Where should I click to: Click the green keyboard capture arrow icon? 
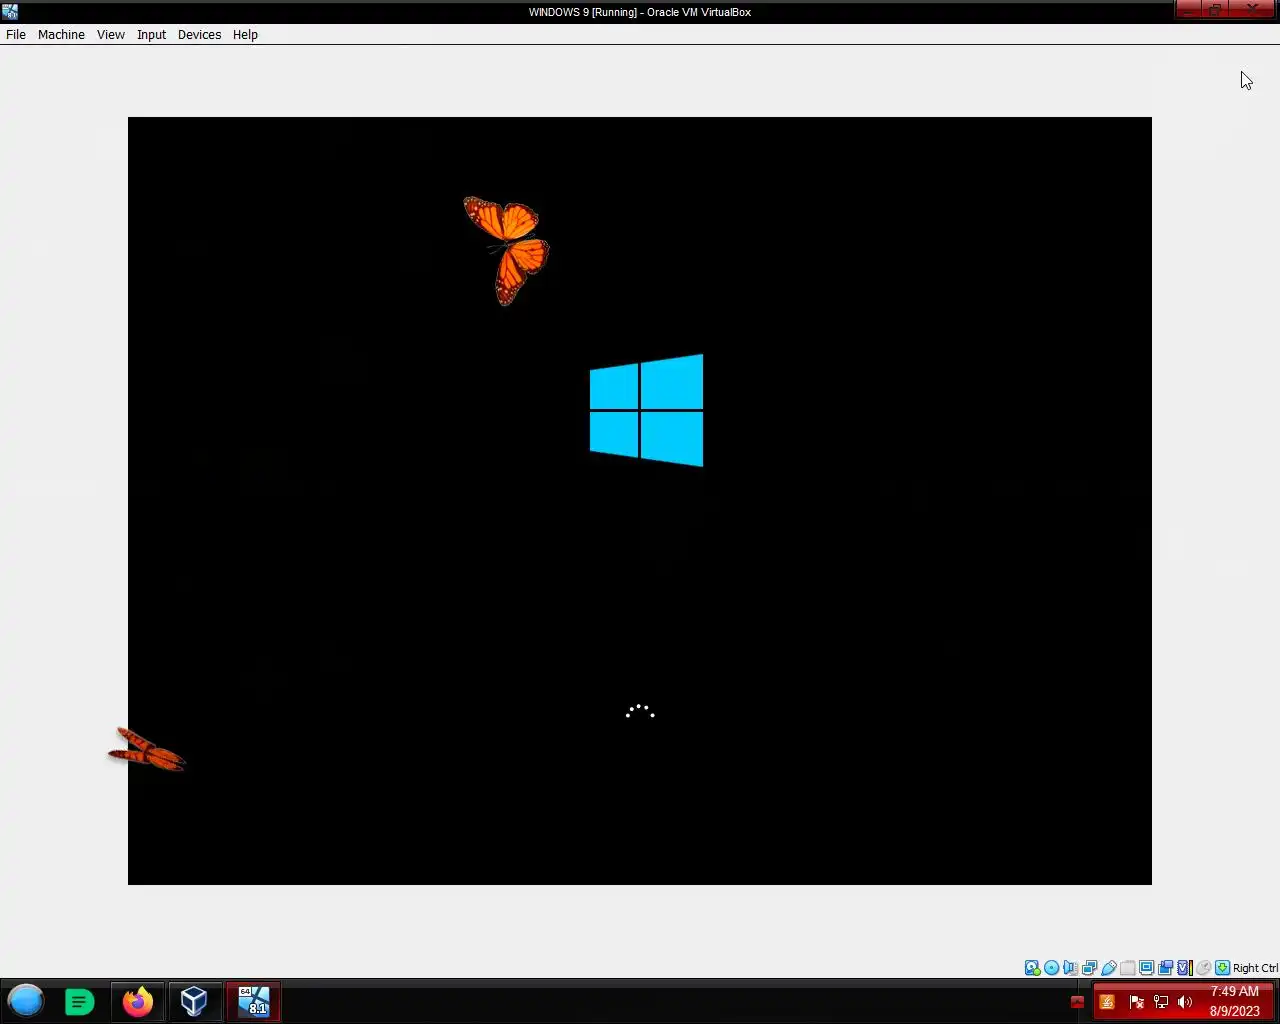[1222, 968]
